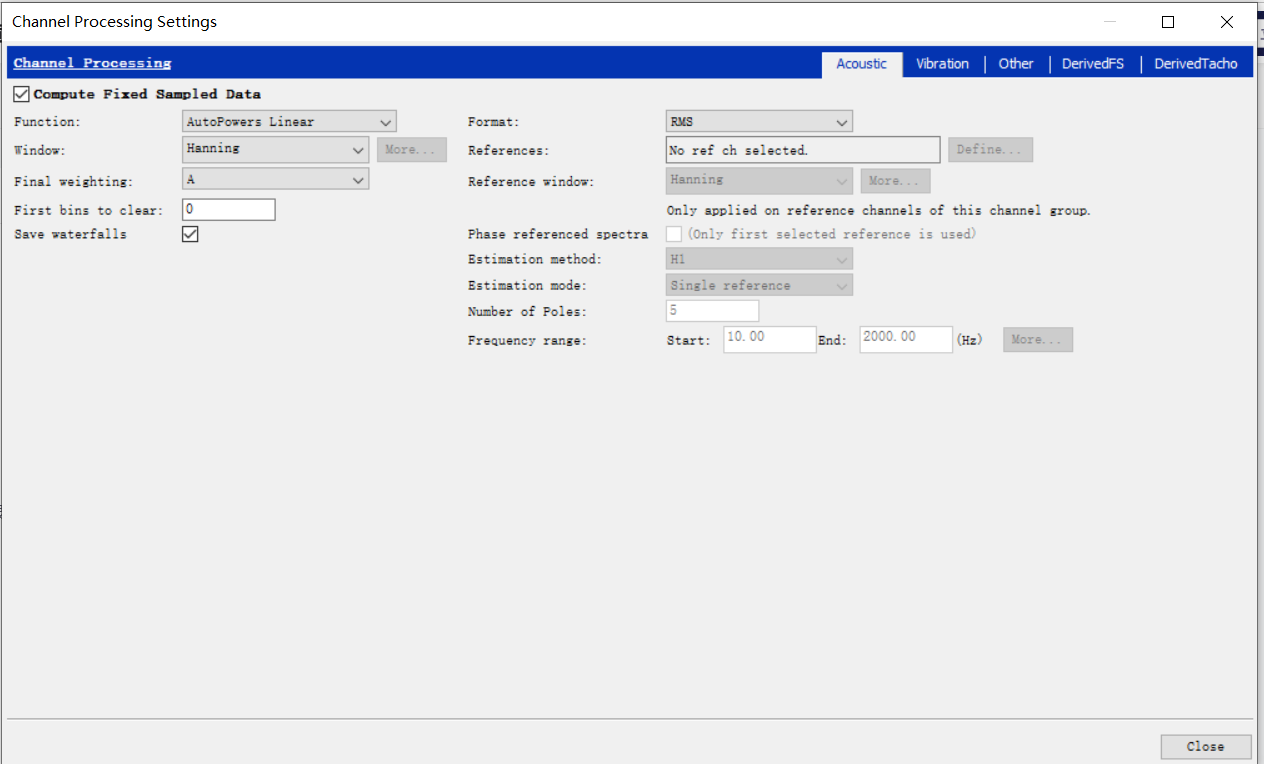Uncheck Compute Fixed Sampled Data

(x=21, y=93)
